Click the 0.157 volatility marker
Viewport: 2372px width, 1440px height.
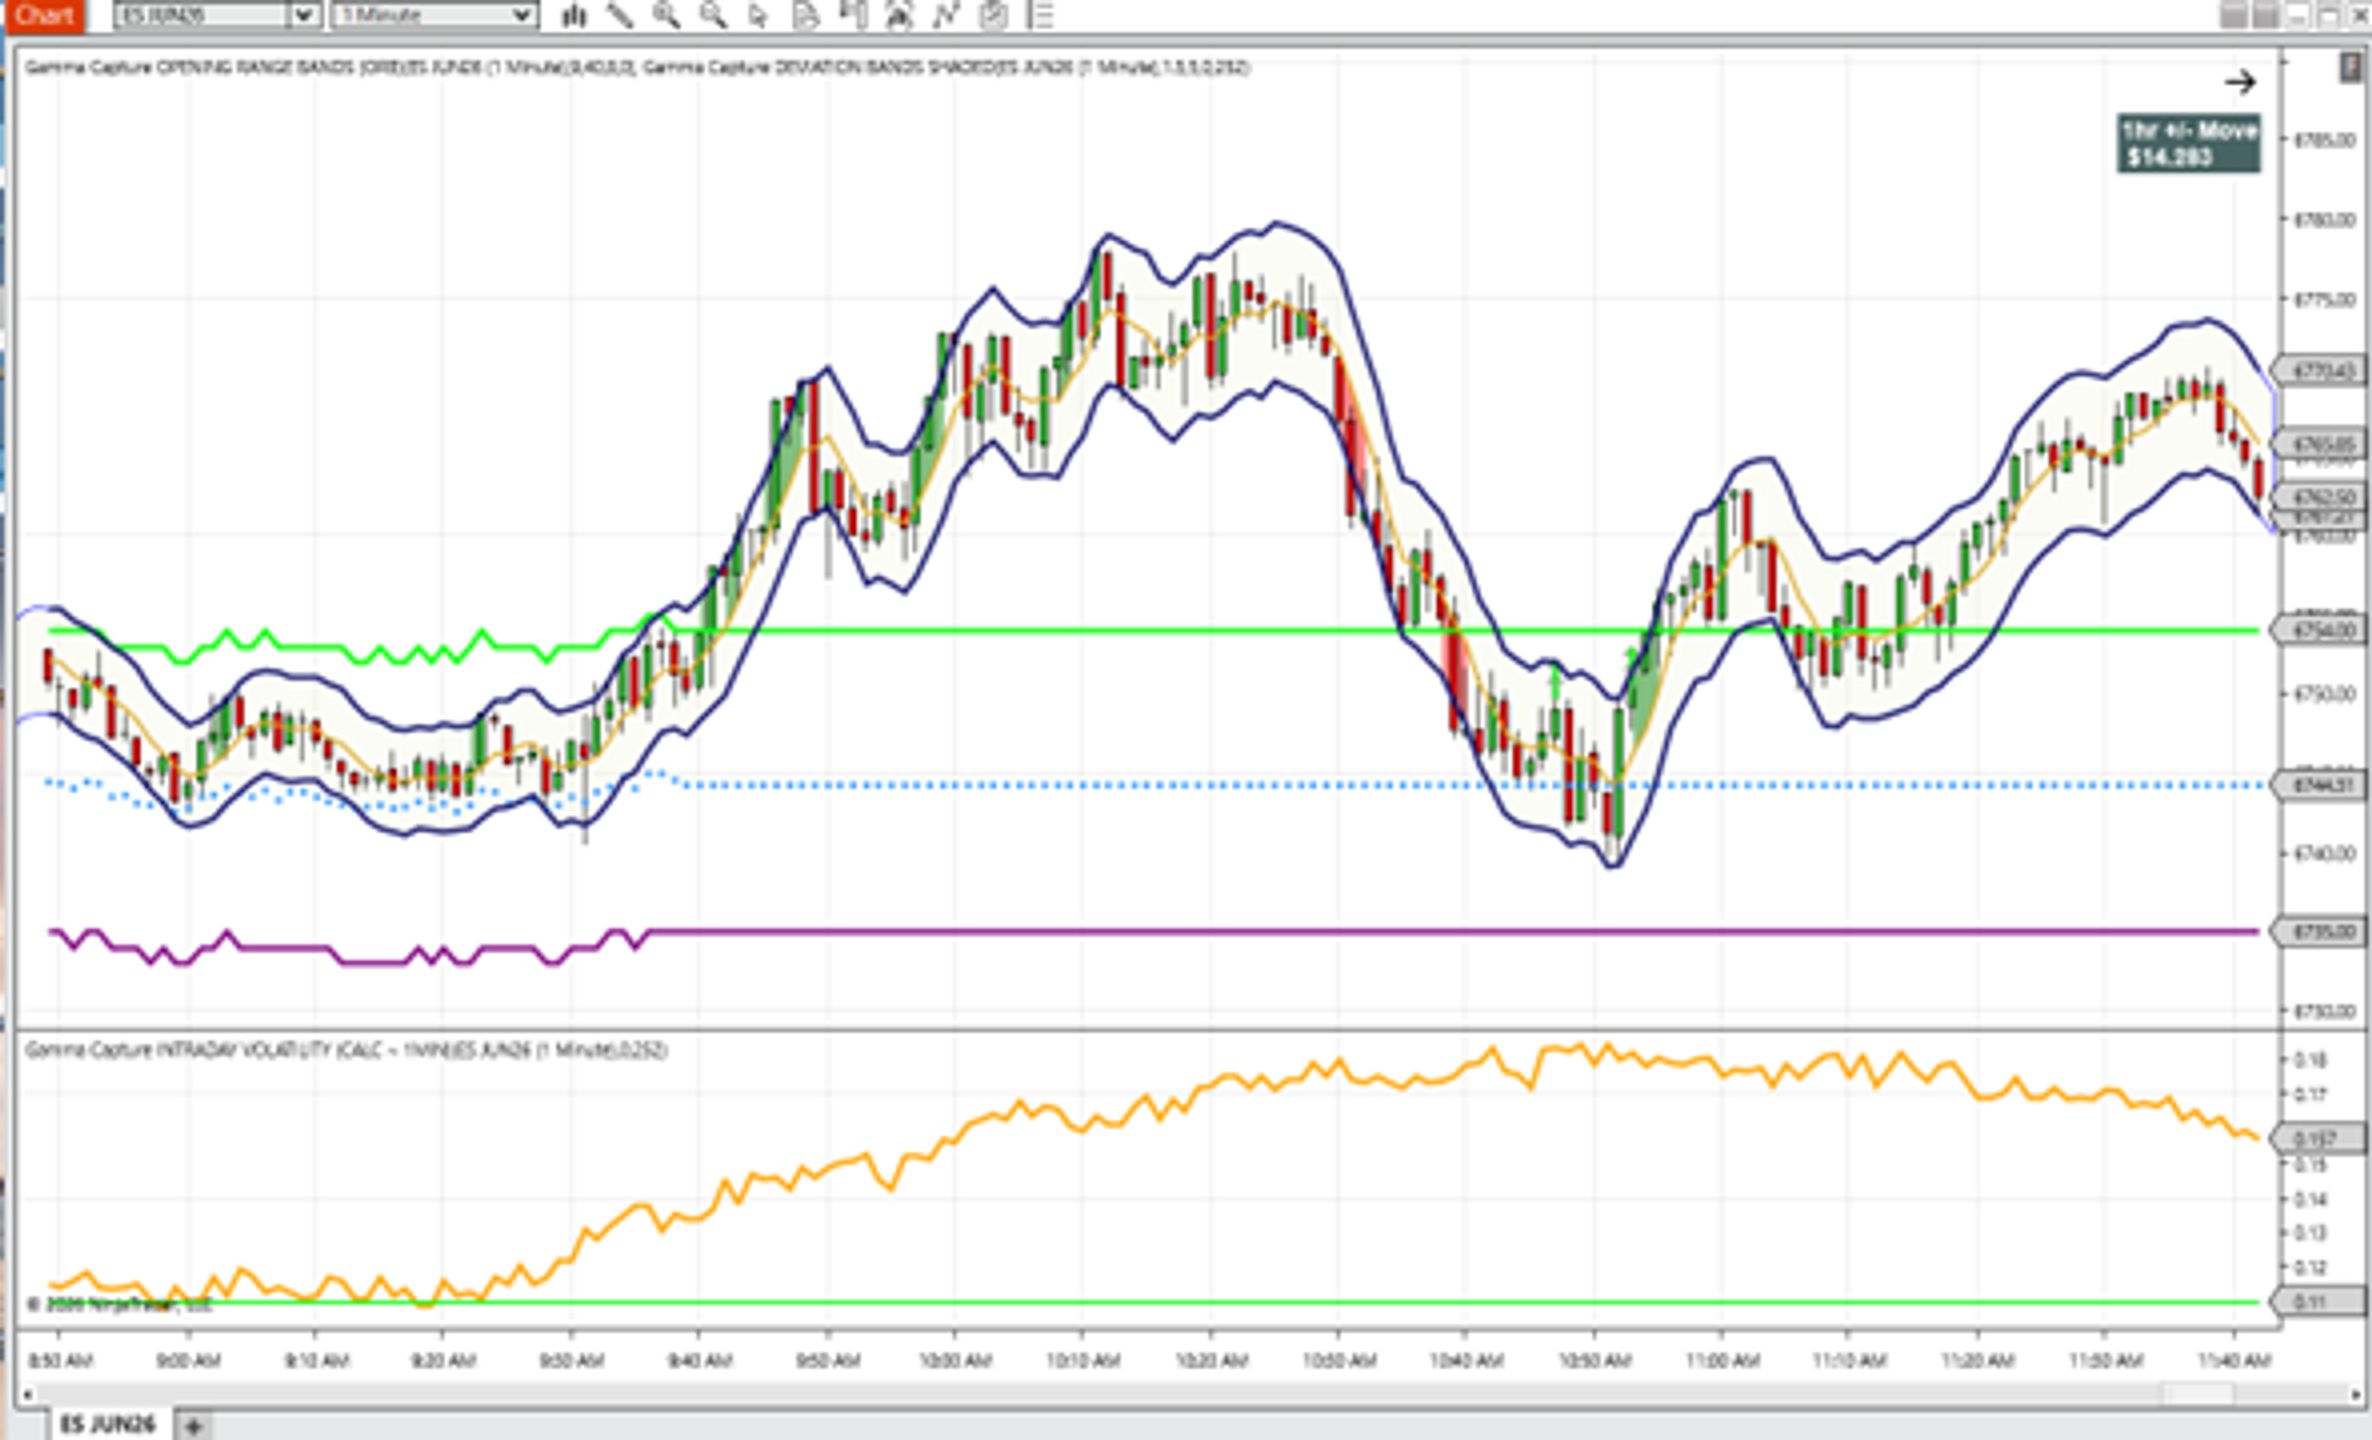(2320, 1138)
